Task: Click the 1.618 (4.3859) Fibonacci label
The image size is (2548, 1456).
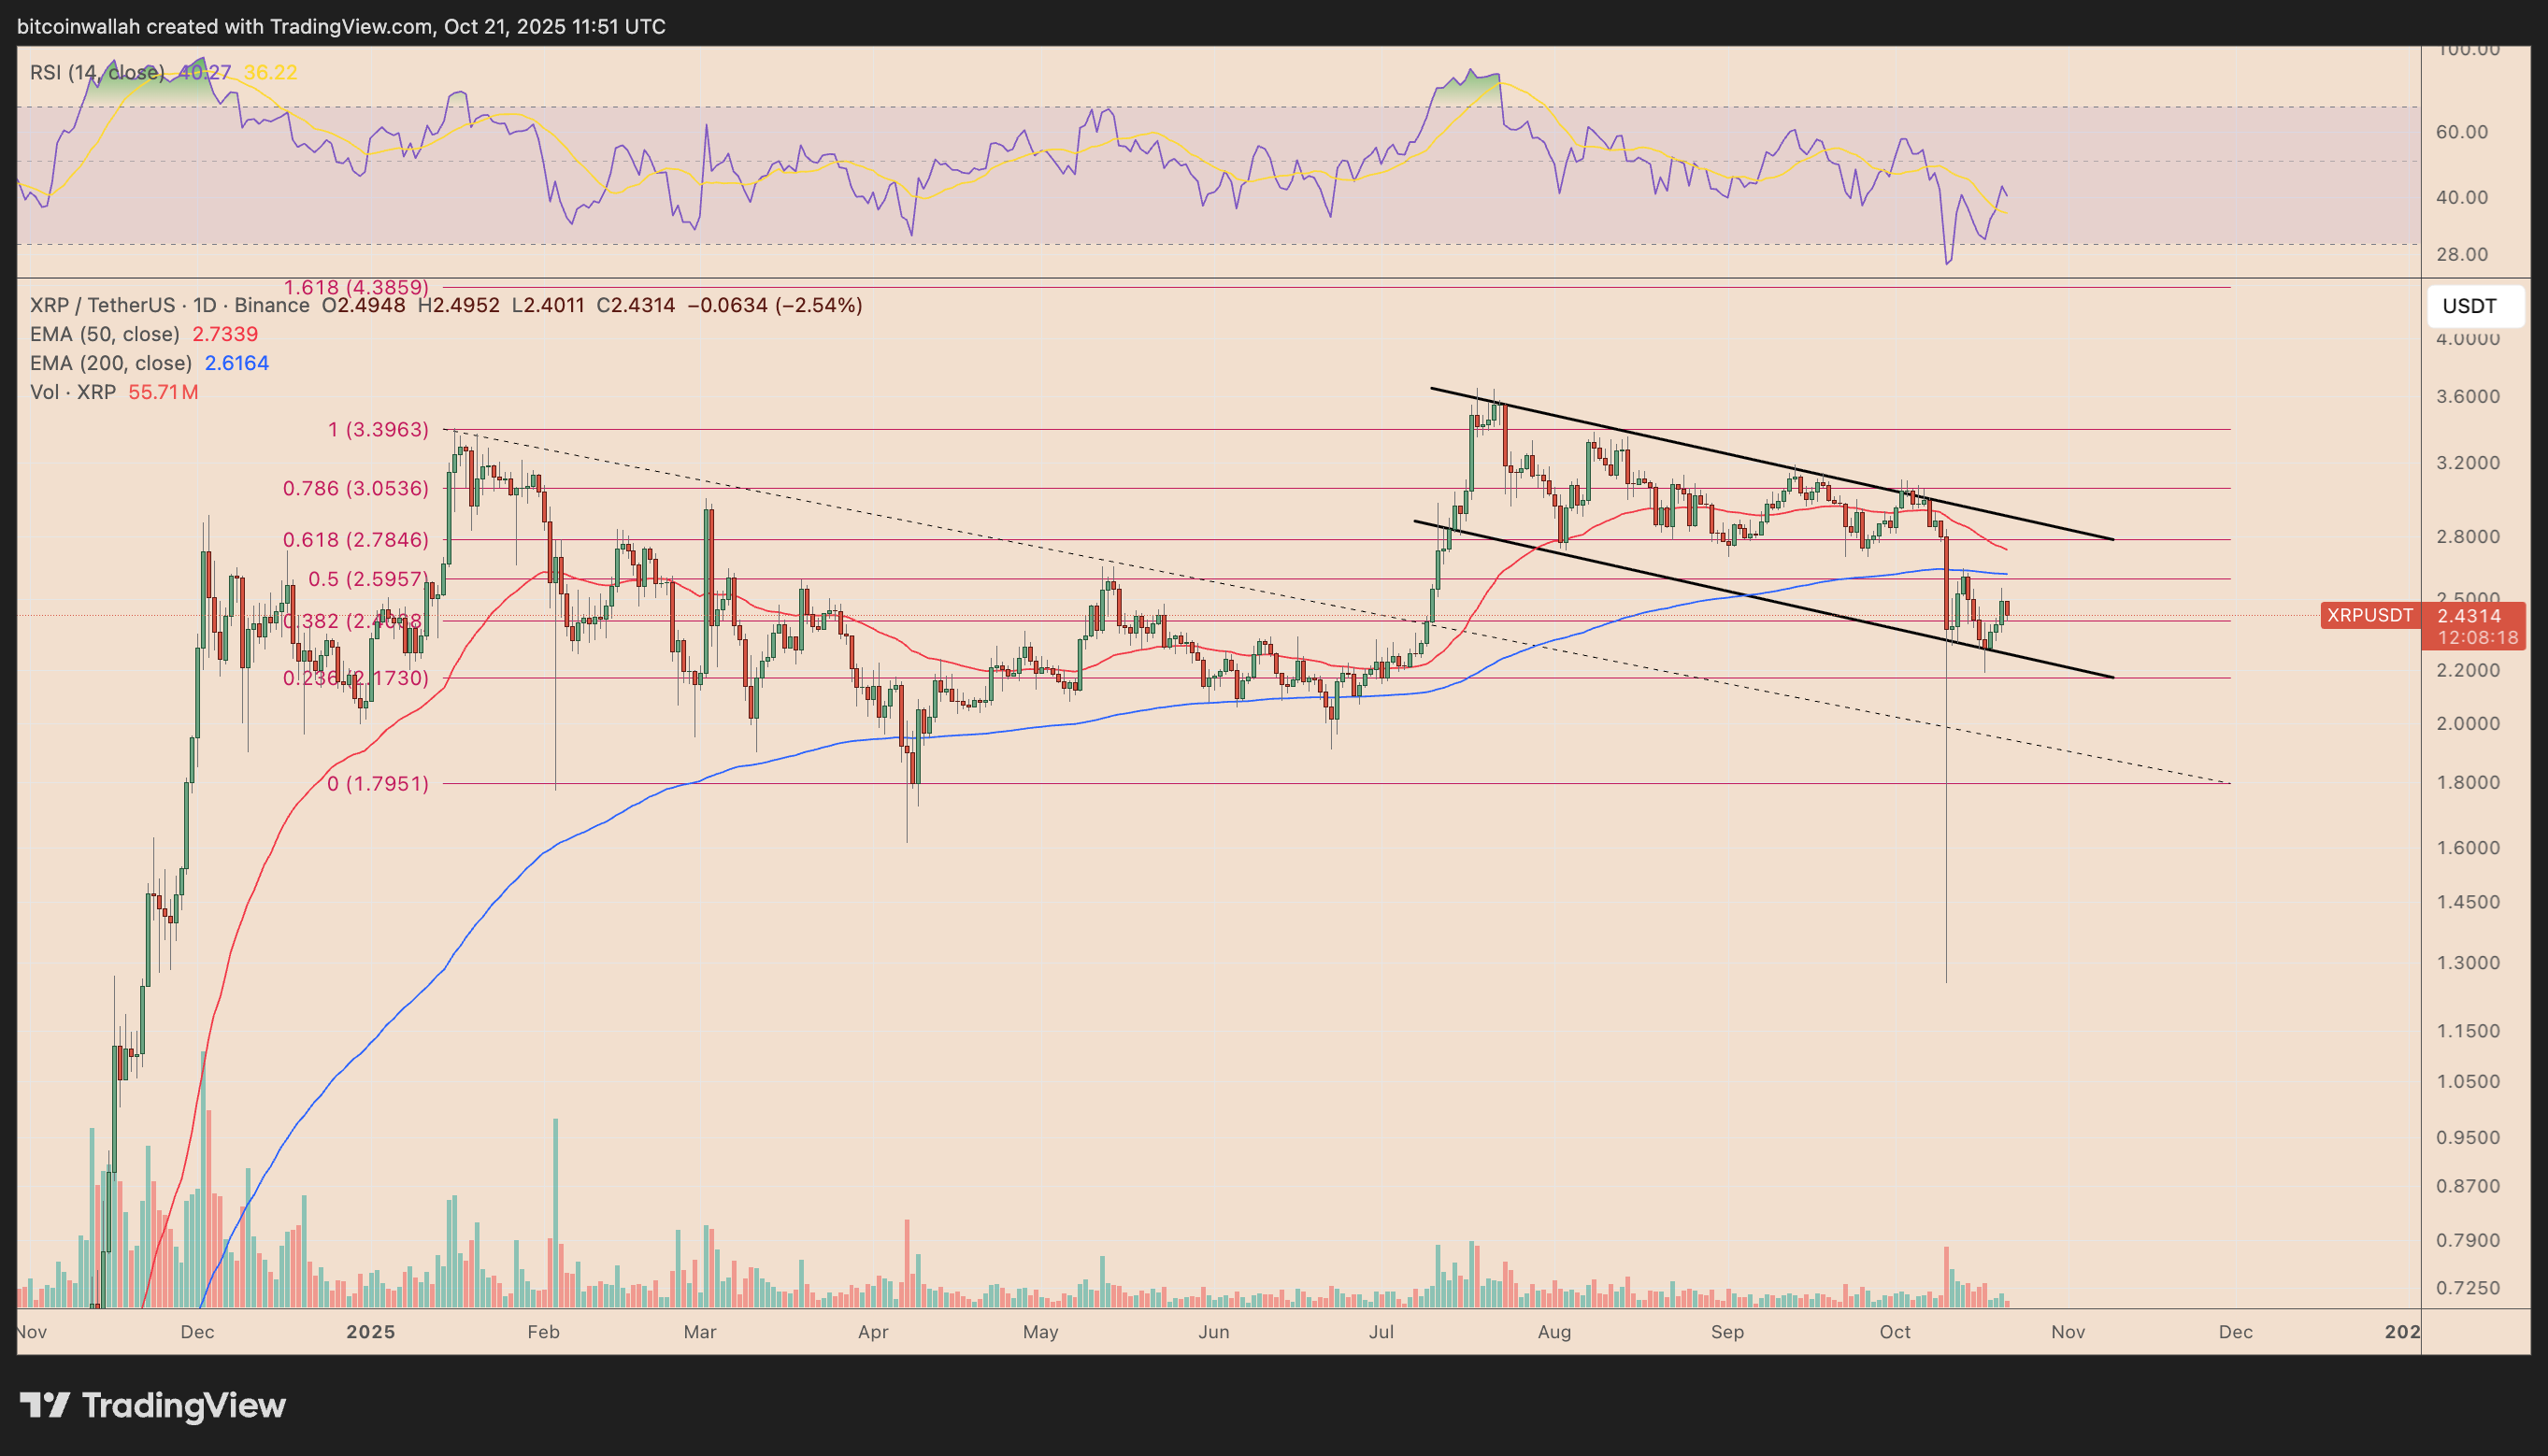Action: click(356, 287)
